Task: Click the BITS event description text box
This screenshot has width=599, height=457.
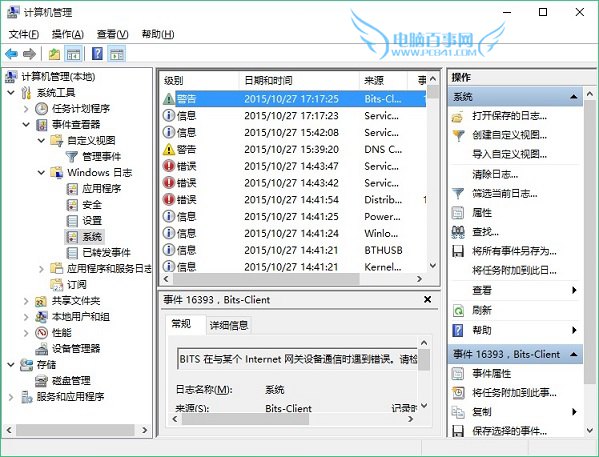Action: tap(298, 359)
